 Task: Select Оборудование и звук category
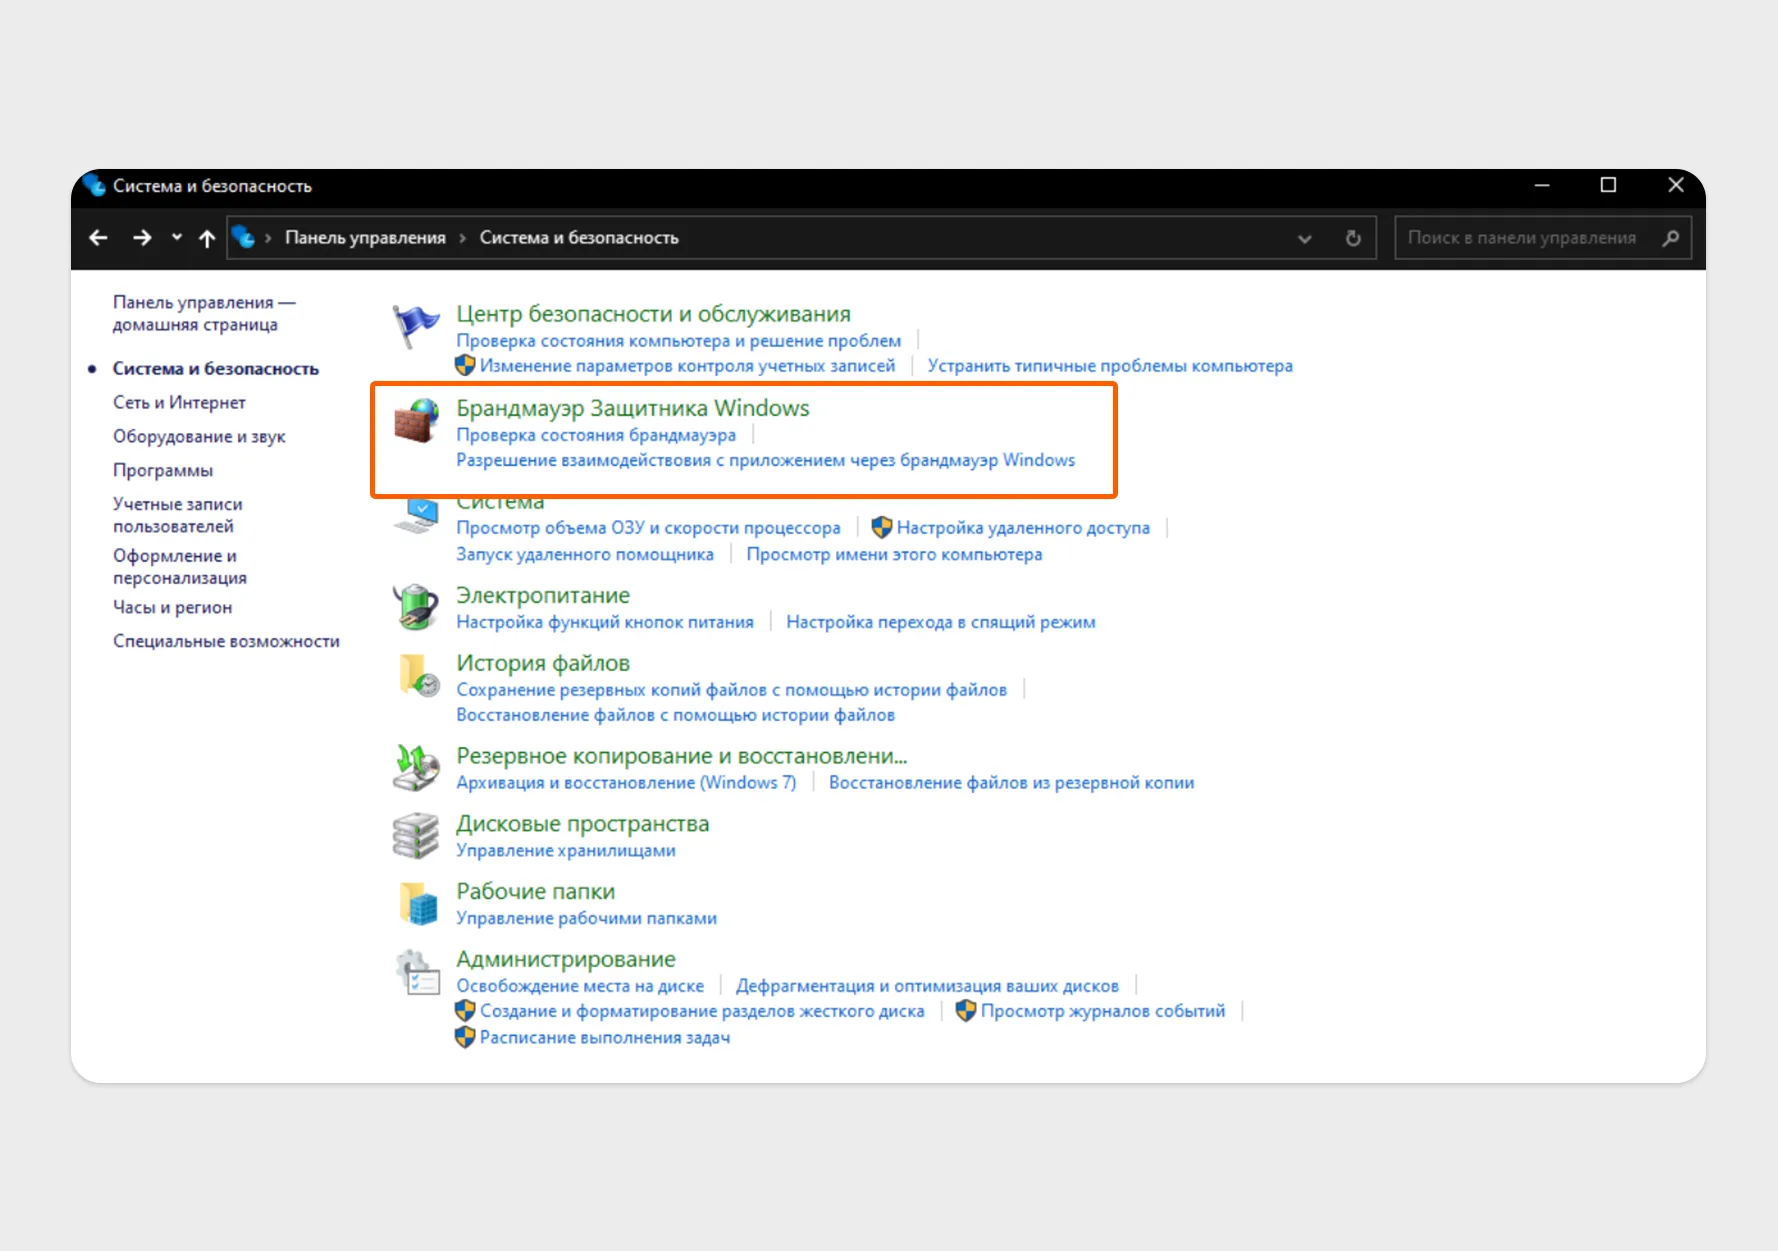199,436
